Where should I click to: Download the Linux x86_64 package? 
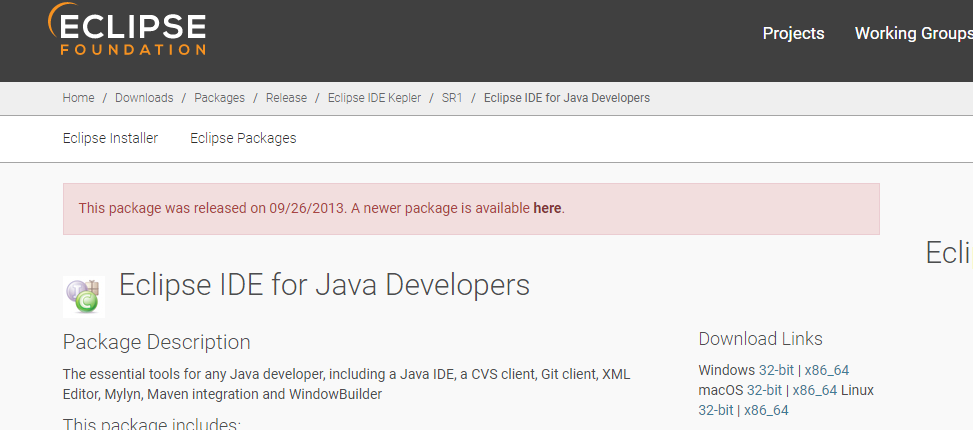[x=765, y=410]
